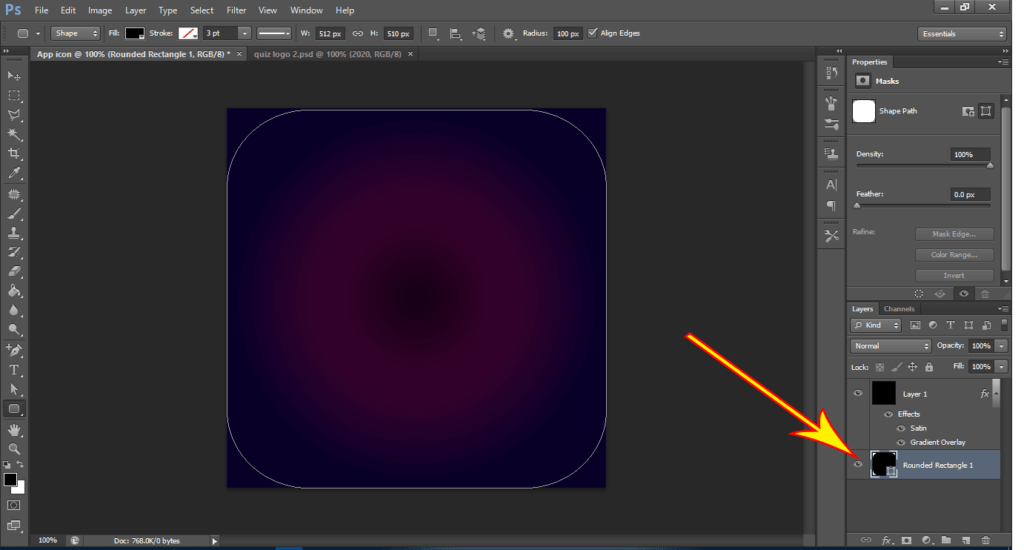
Task: Open the Fill color swatch
Action: tap(135, 33)
